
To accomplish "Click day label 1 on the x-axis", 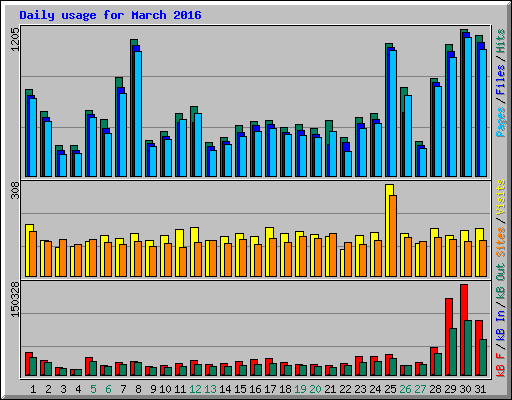I will (x=33, y=389).
